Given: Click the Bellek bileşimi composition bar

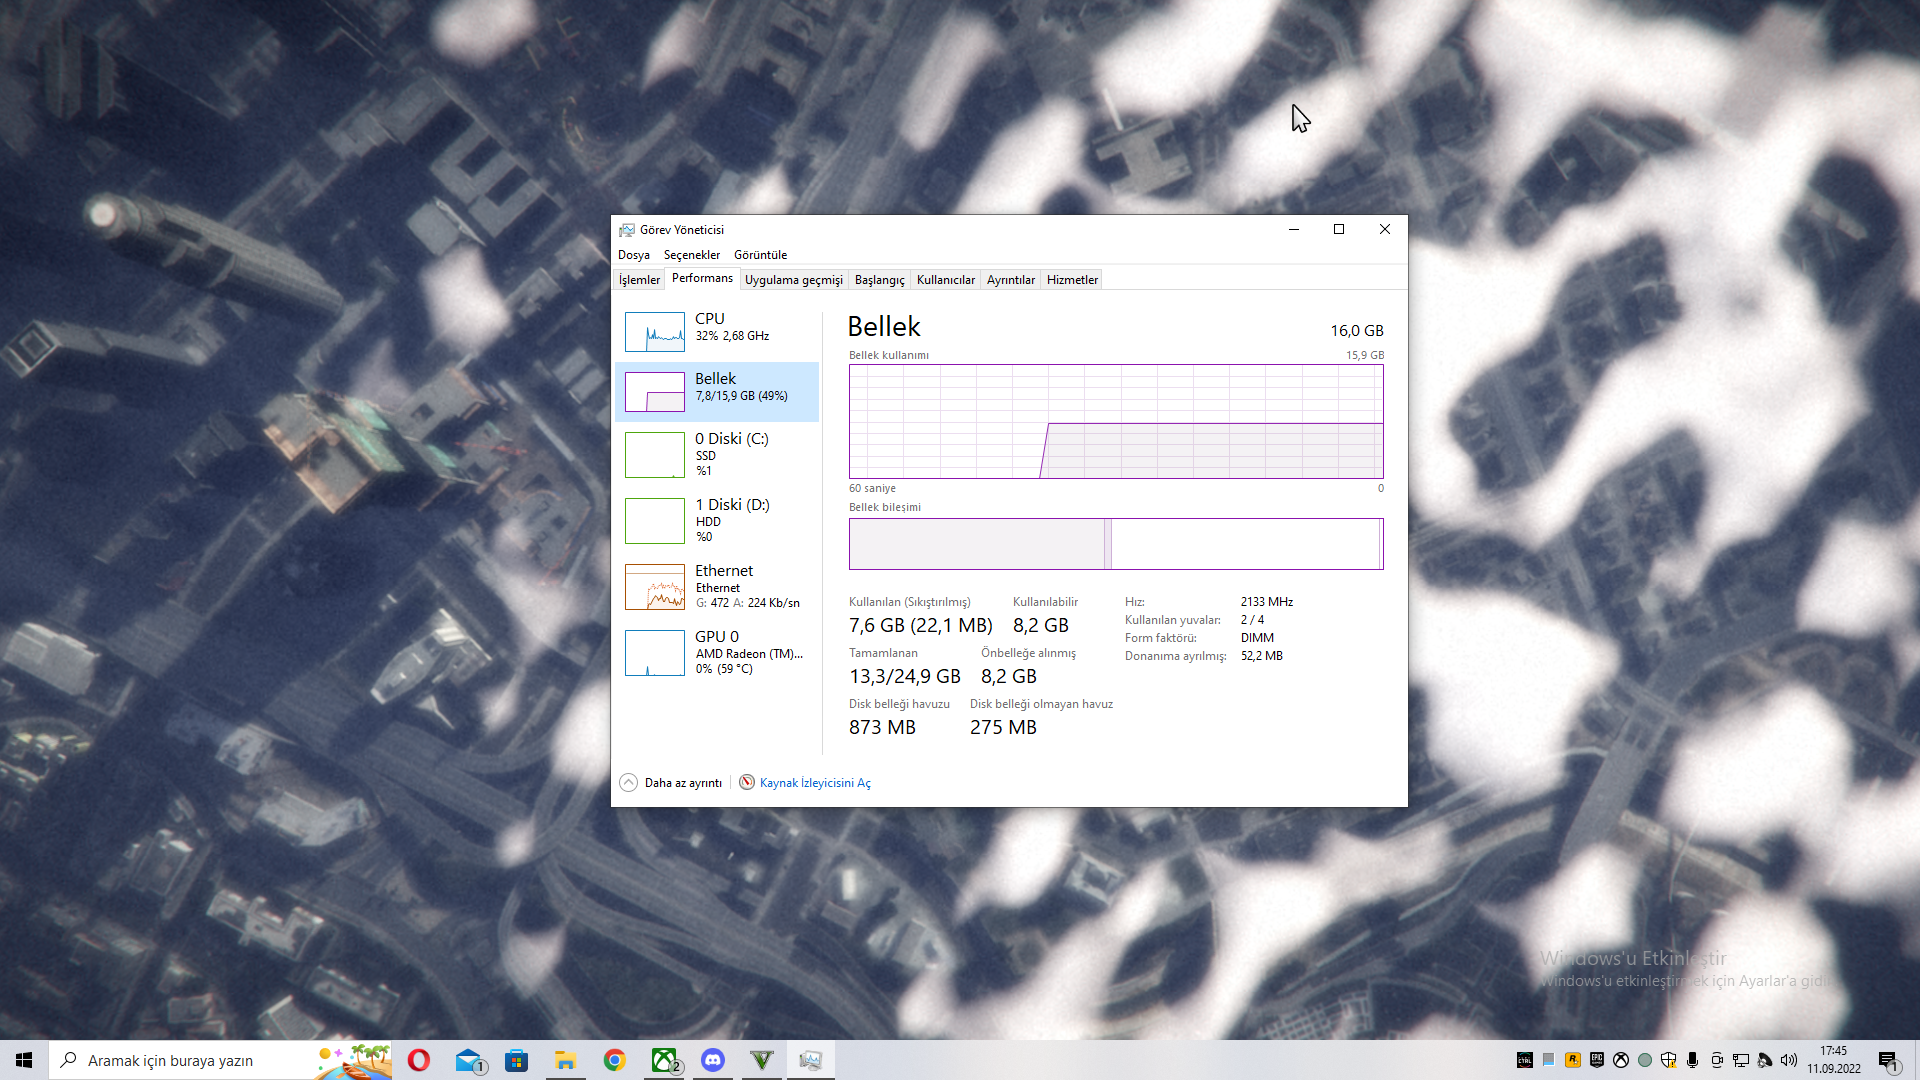Looking at the screenshot, I should pyautogui.click(x=1115, y=544).
